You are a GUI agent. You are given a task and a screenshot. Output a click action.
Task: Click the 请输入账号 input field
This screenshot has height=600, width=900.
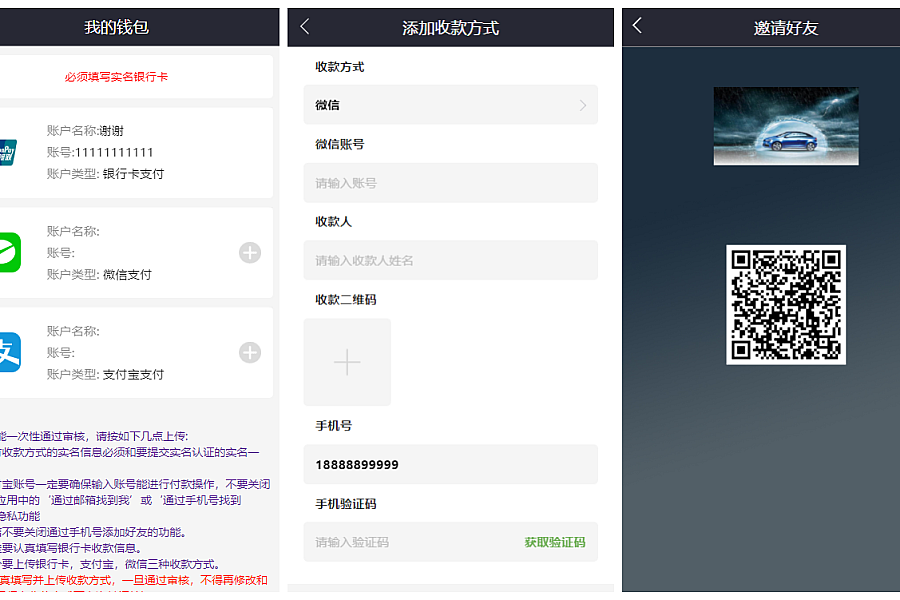click(x=451, y=183)
